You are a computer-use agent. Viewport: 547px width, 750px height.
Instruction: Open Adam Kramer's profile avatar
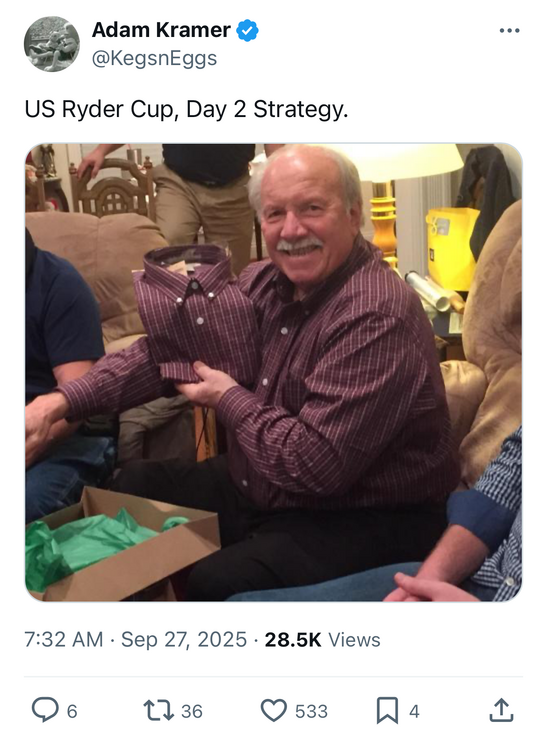[x=52, y=44]
